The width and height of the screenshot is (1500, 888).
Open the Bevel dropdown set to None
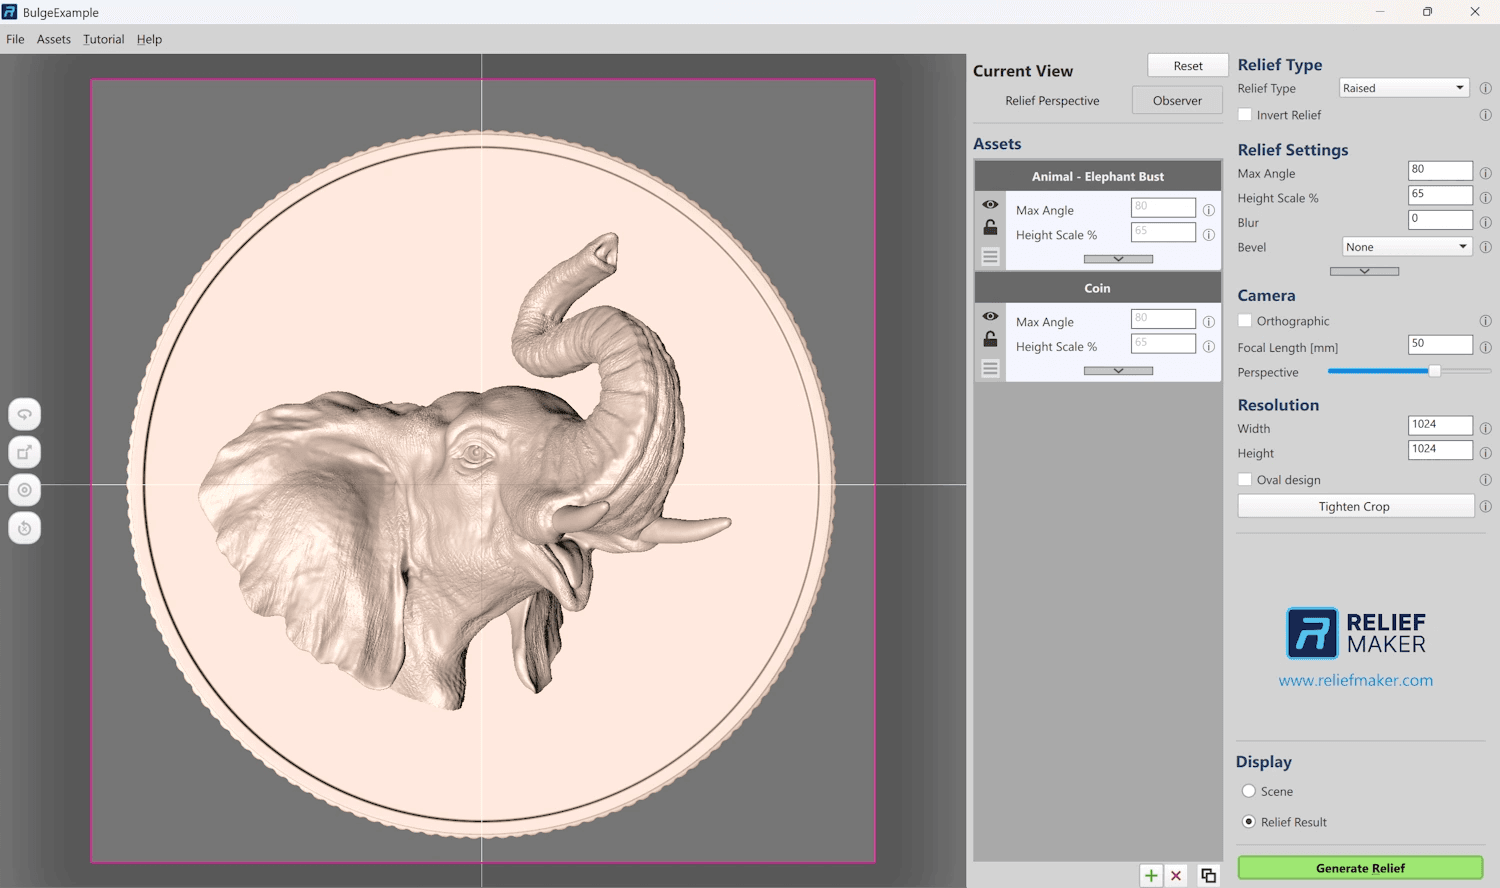[x=1406, y=247]
